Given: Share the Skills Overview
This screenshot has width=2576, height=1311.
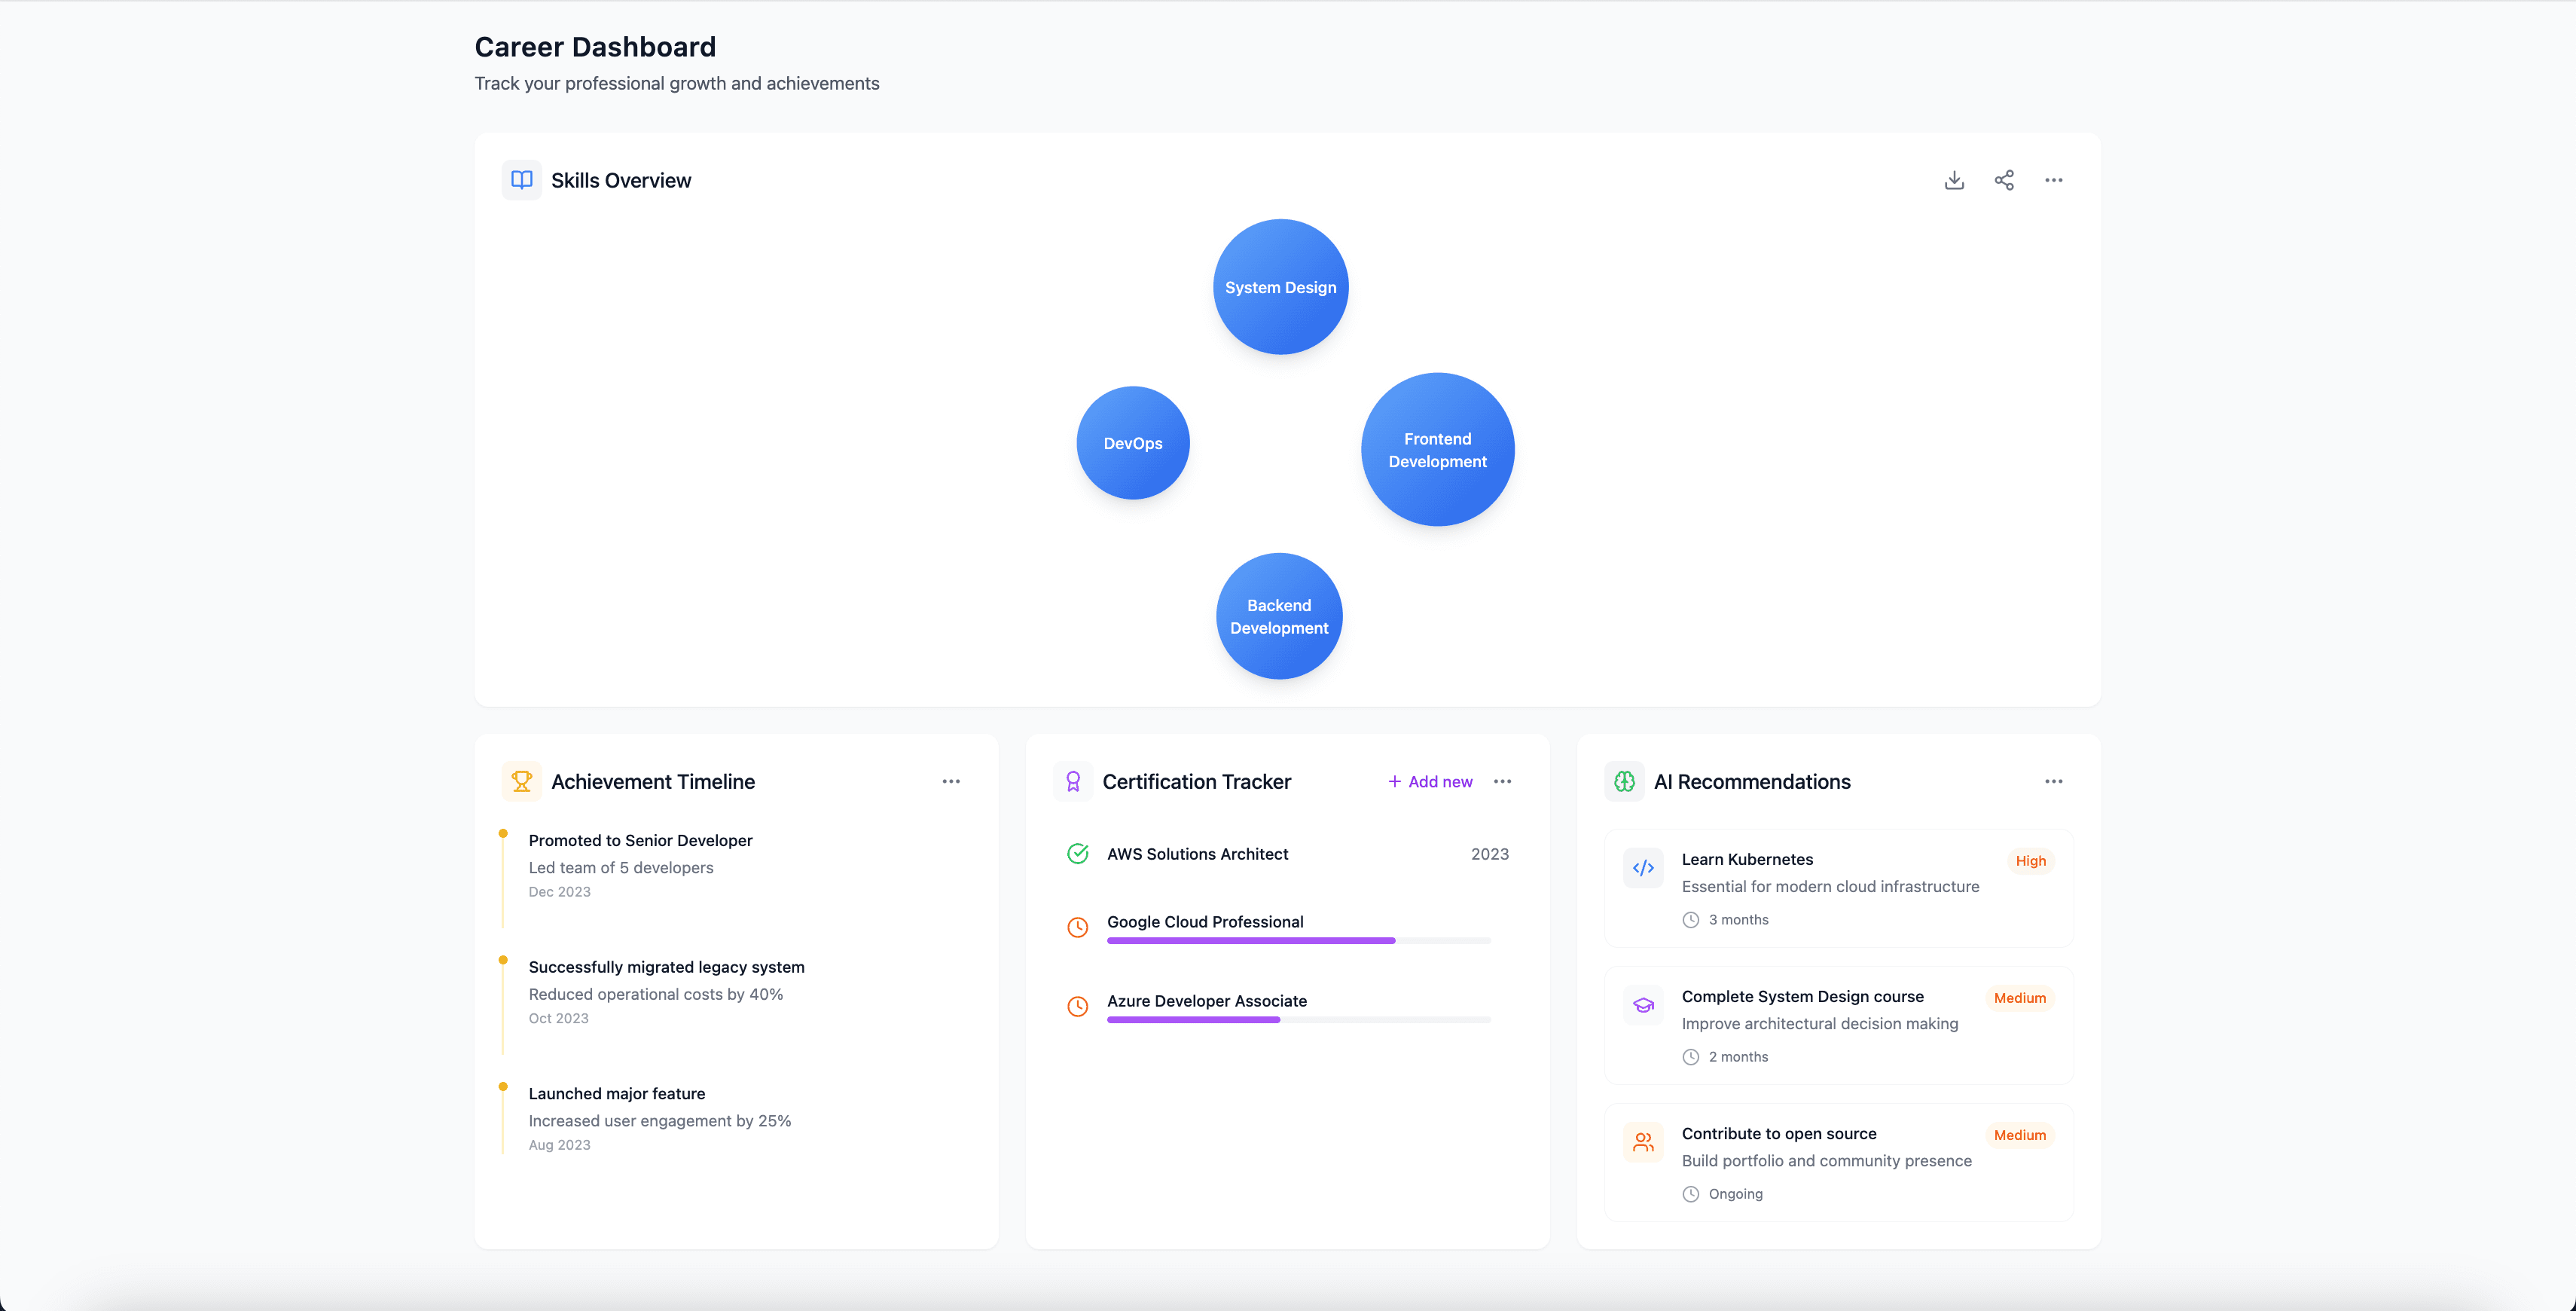Looking at the screenshot, I should (2004, 180).
